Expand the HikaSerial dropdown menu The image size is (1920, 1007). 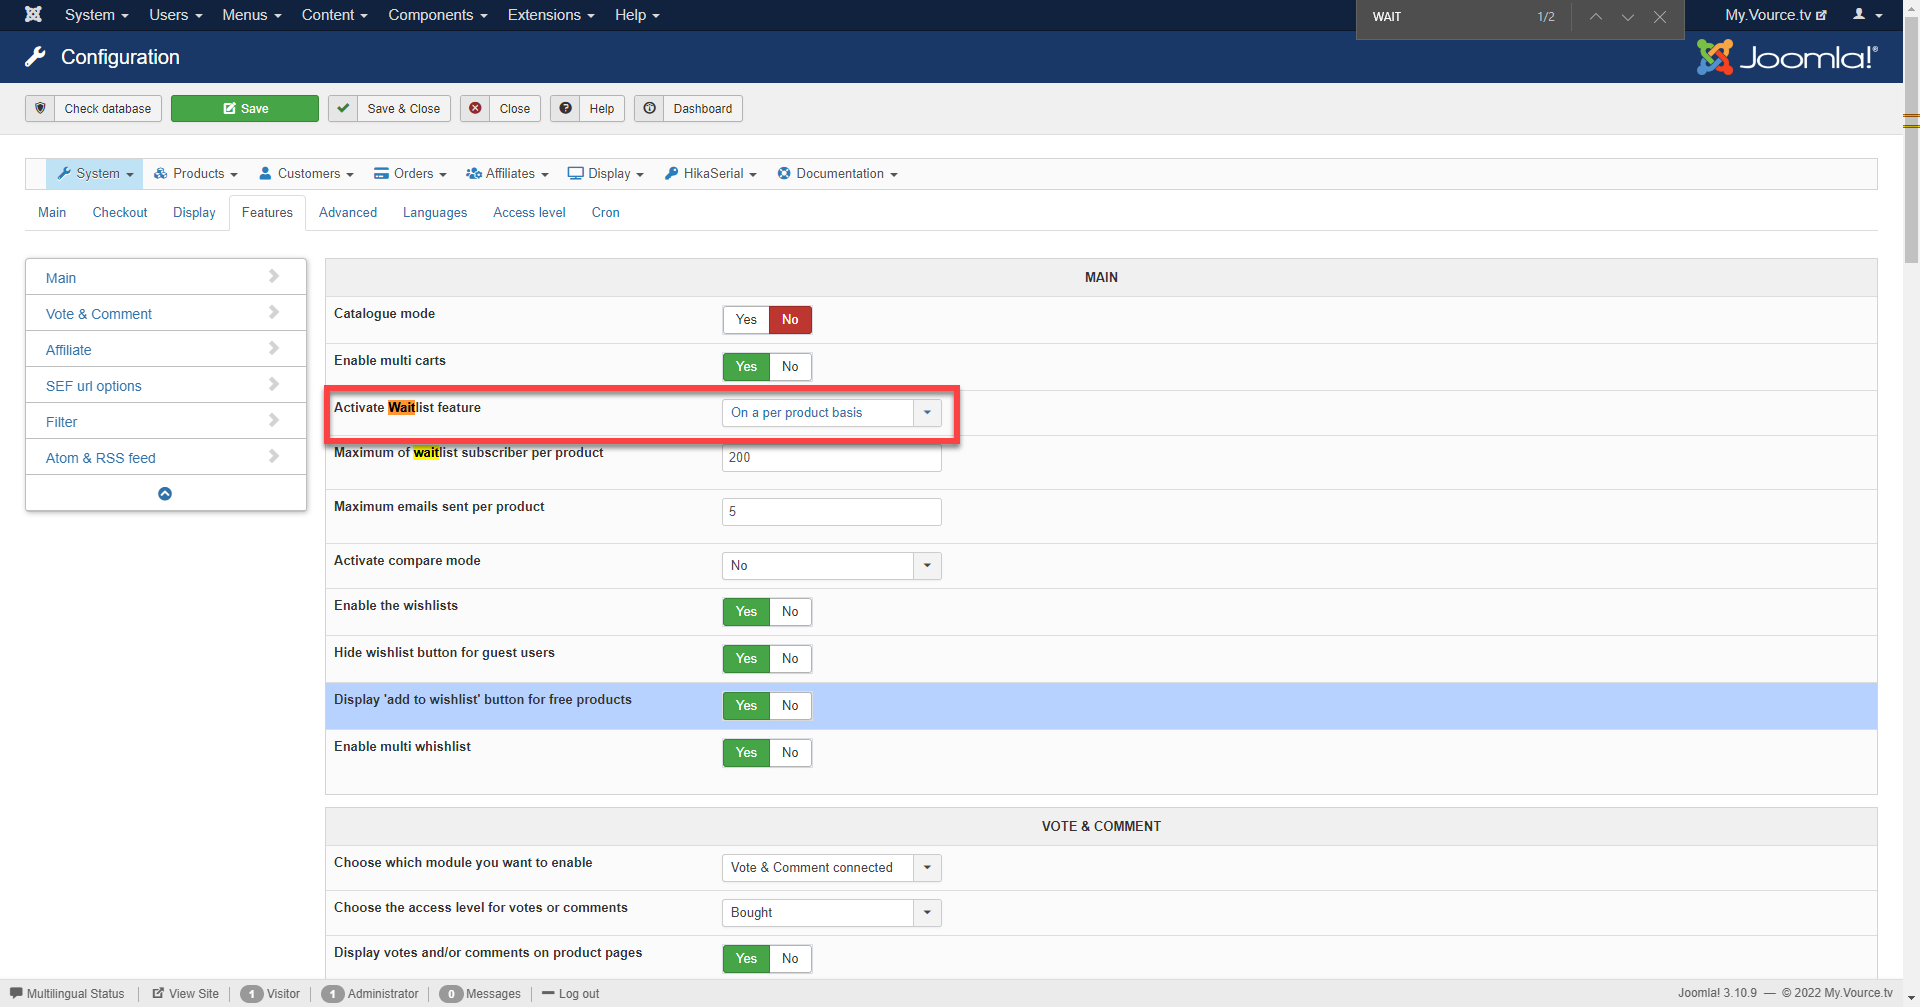[x=710, y=174]
